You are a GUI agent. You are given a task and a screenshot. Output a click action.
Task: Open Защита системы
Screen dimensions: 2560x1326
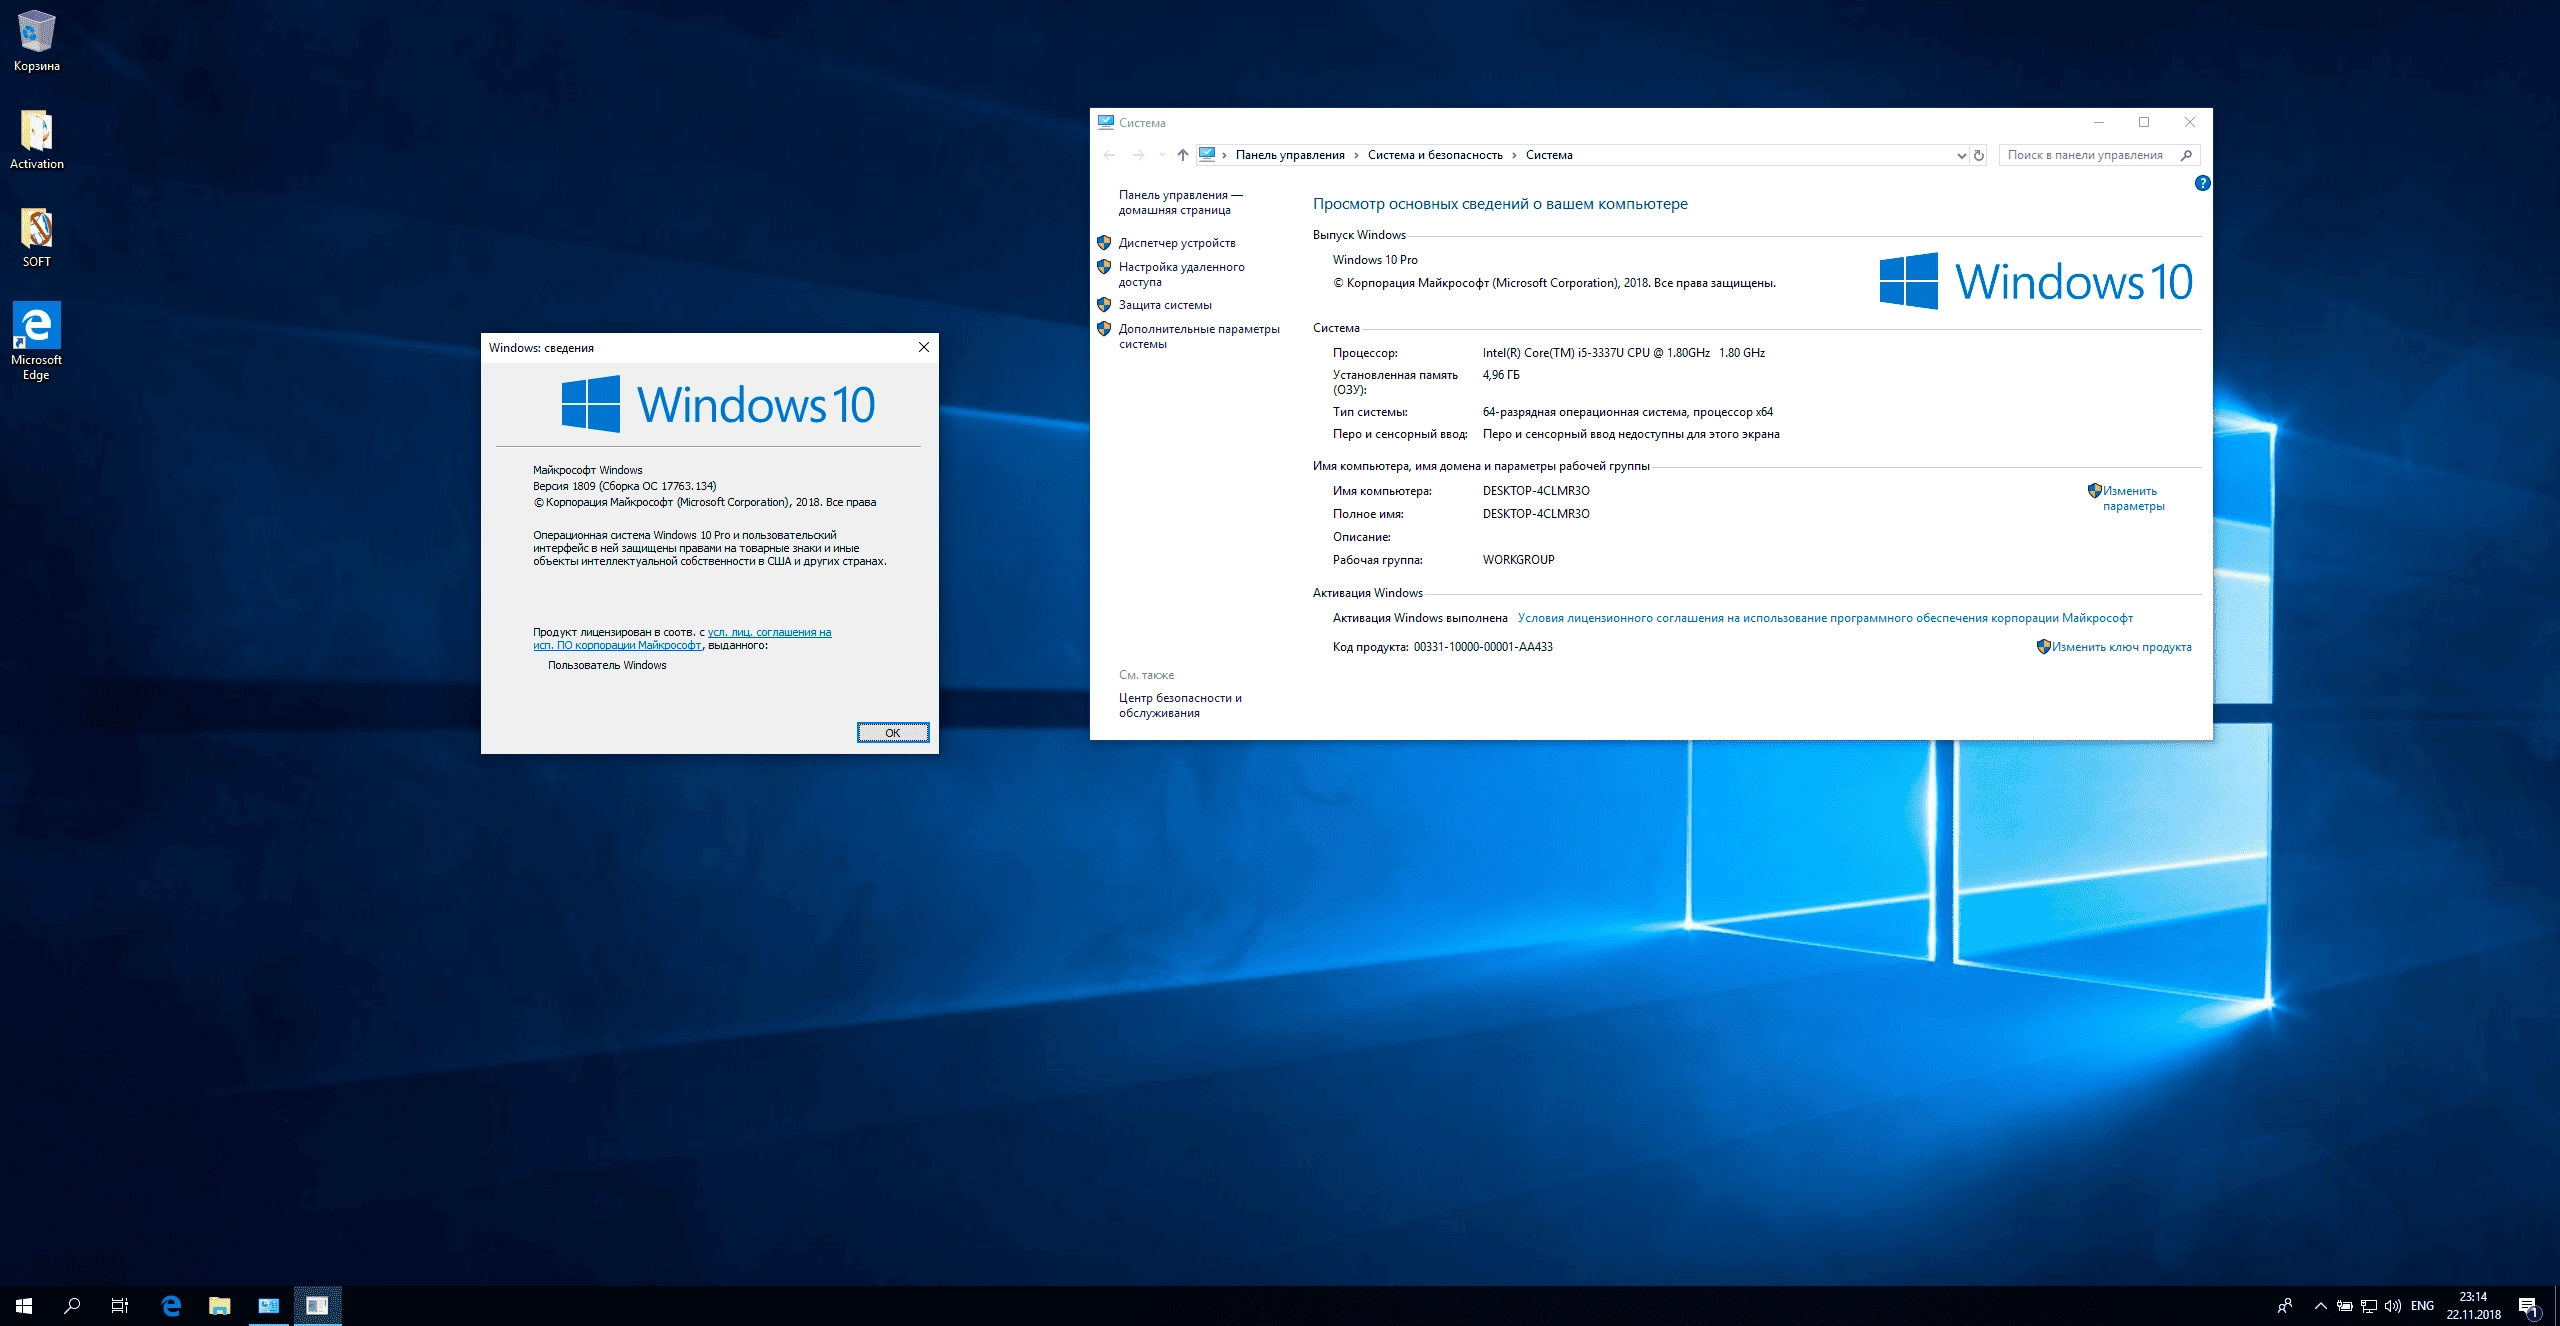1165,305
